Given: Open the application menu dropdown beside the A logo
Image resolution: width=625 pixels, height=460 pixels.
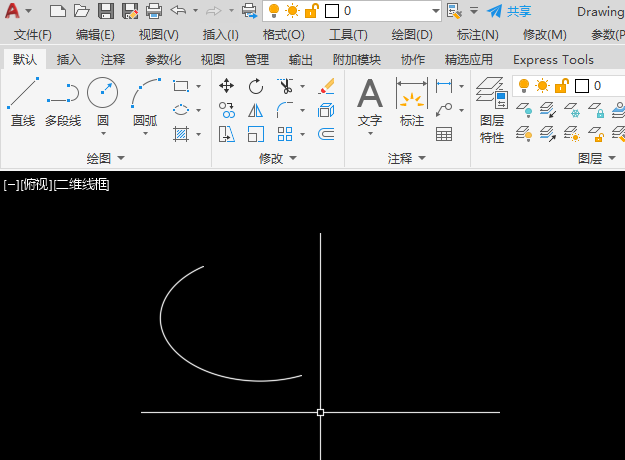Looking at the screenshot, I should [28, 11].
